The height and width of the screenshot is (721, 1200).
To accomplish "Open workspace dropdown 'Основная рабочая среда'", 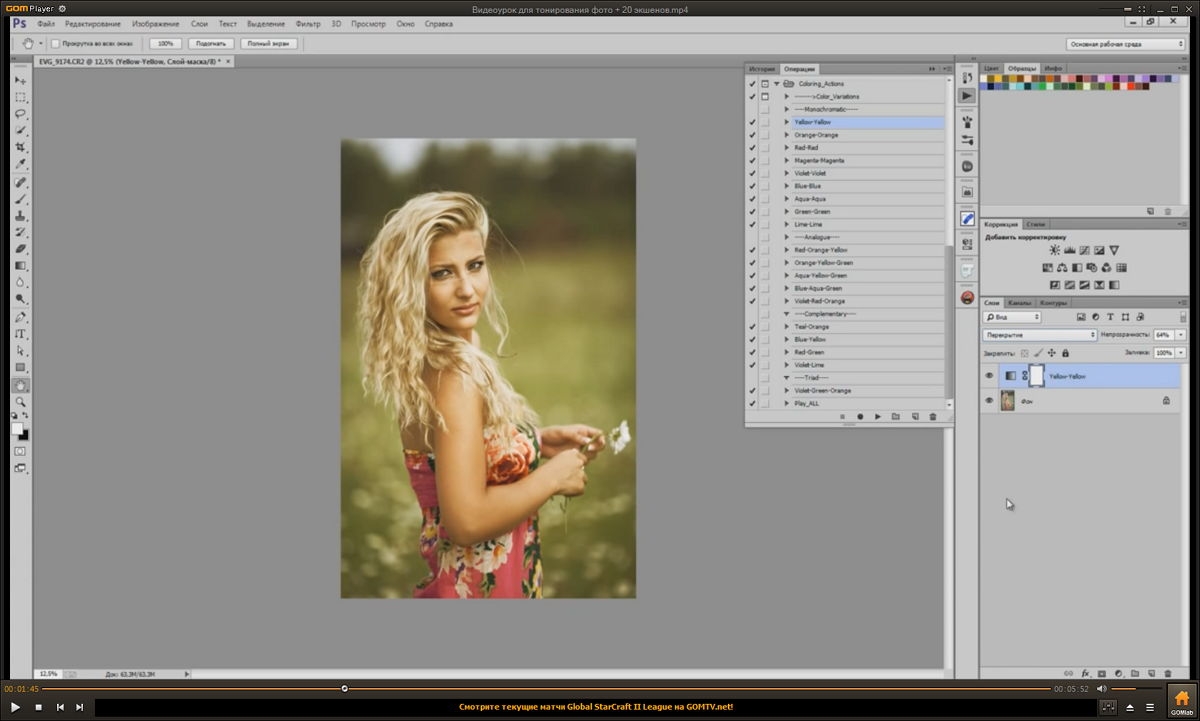I will 1126,44.
